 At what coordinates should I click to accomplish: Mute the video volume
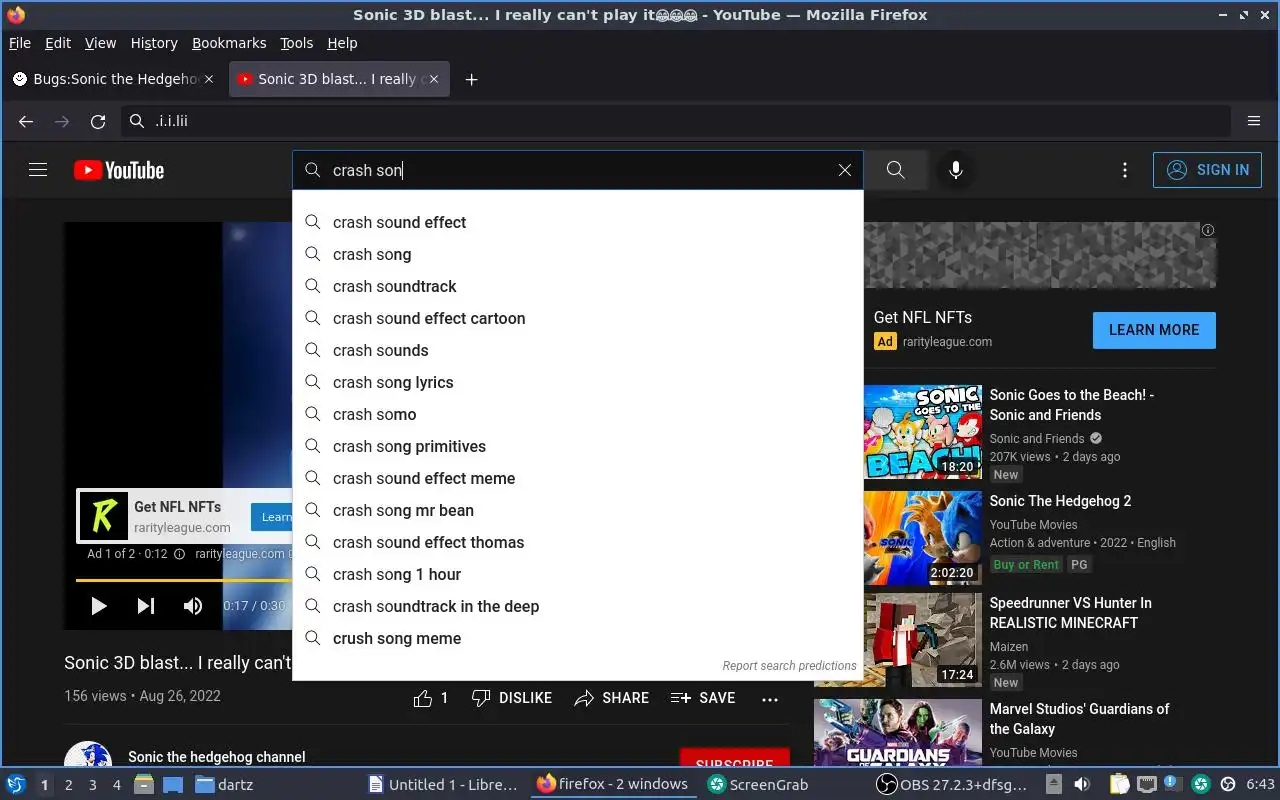coord(193,605)
